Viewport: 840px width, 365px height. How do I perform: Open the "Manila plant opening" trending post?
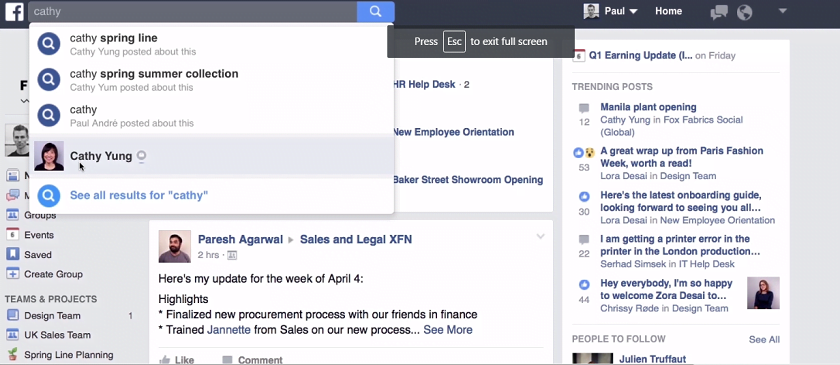pos(648,107)
